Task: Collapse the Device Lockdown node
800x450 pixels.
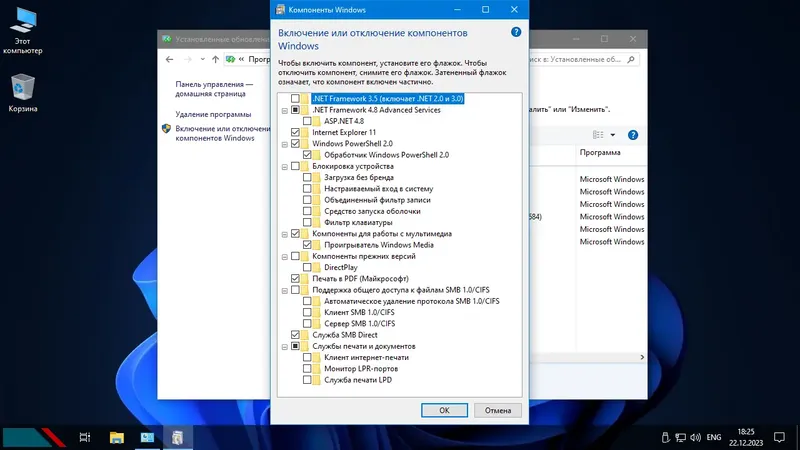Action: [x=285, y=167]
